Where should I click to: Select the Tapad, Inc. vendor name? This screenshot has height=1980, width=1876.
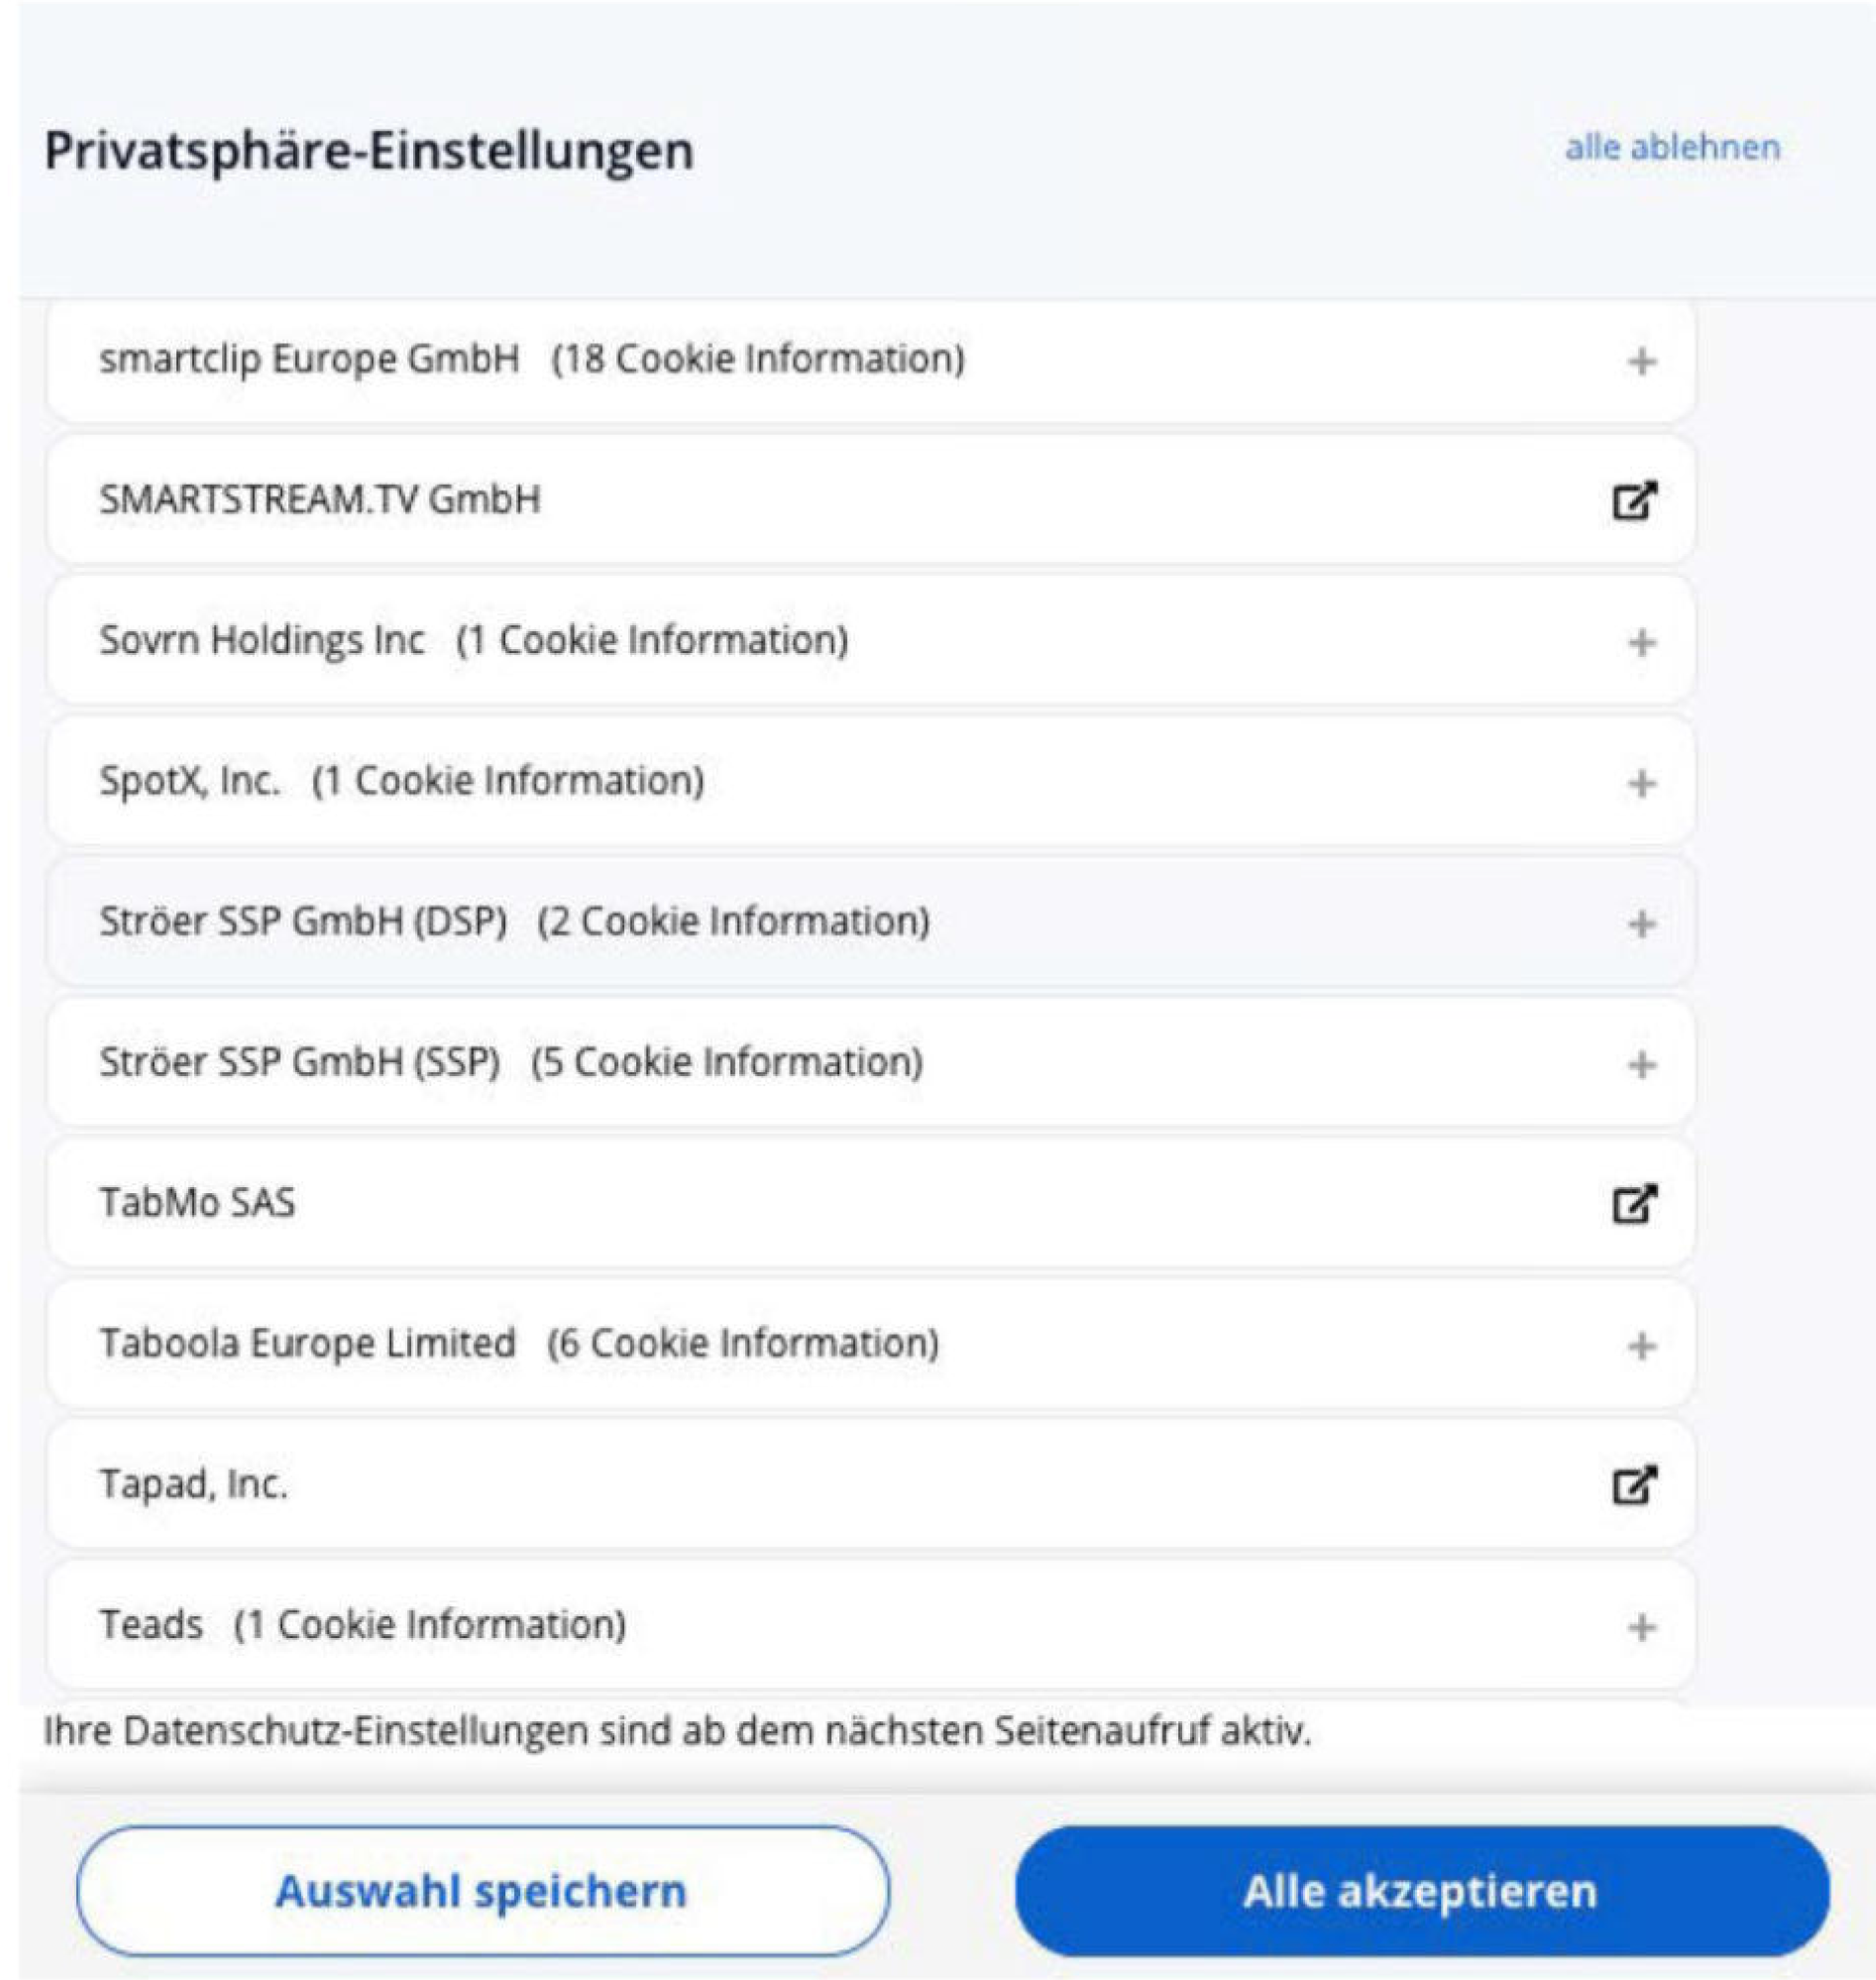pos(193,1484)
